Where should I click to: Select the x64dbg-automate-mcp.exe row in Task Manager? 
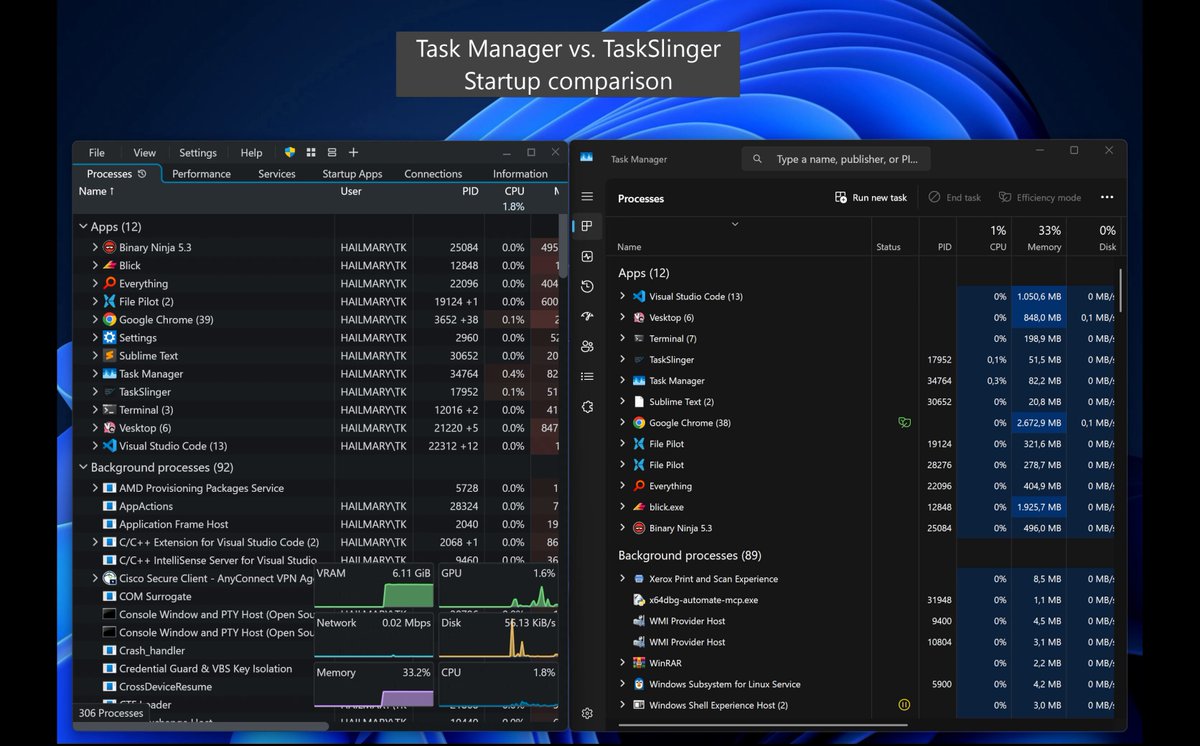tap(864, 600)
